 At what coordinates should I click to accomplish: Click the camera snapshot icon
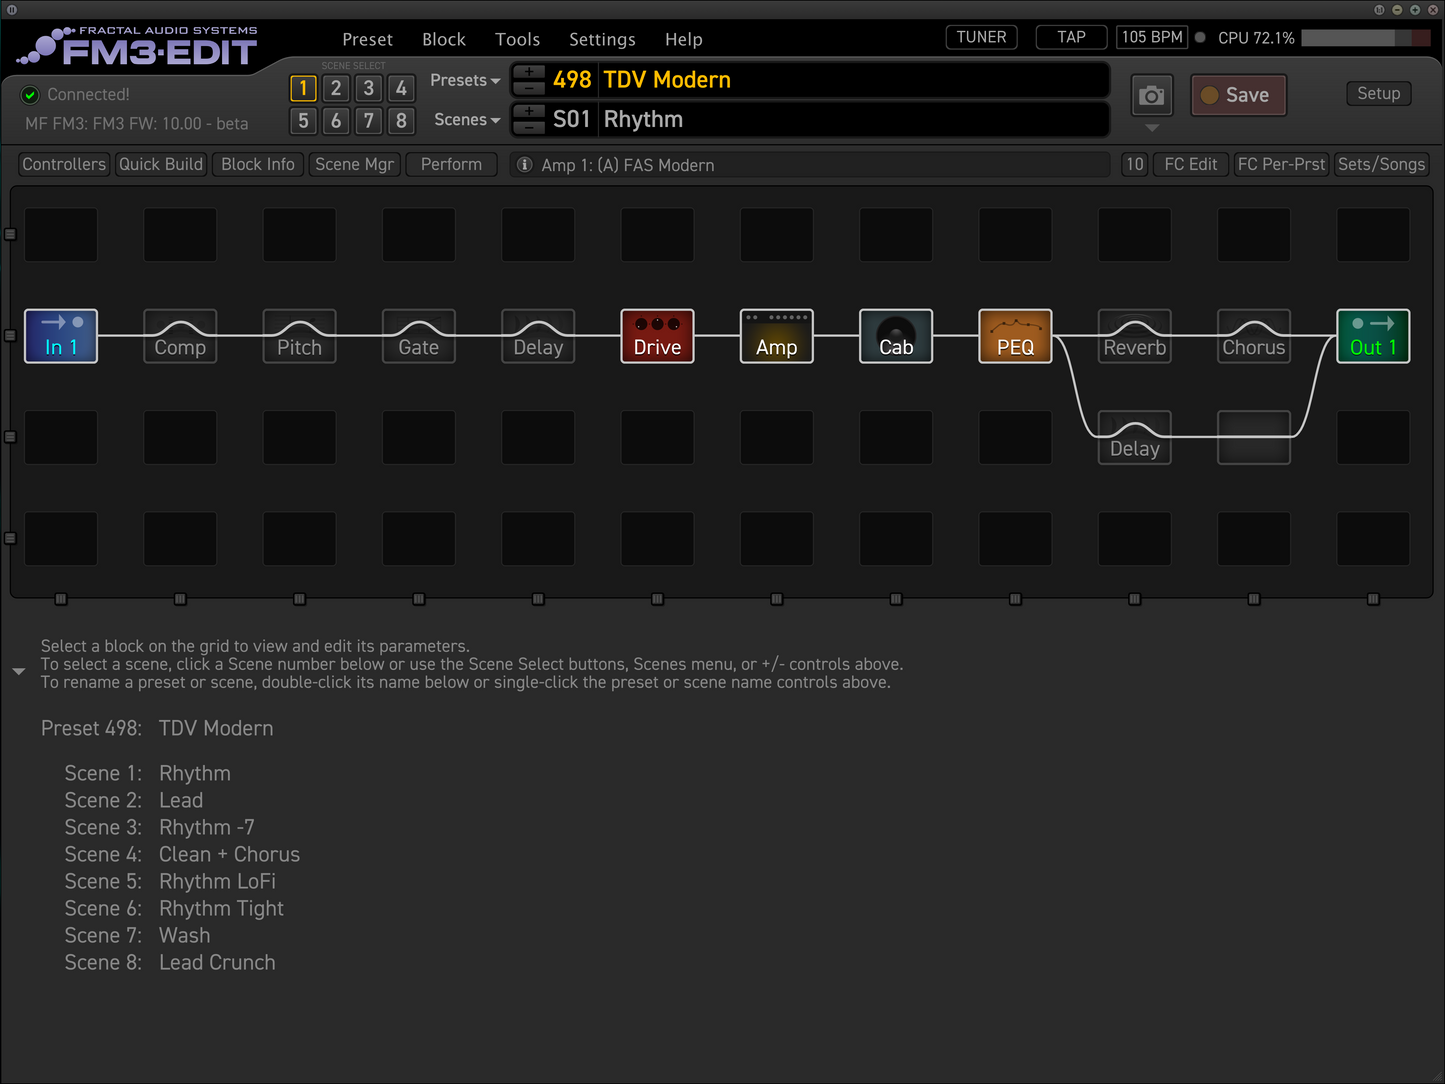coord(1151,95)
